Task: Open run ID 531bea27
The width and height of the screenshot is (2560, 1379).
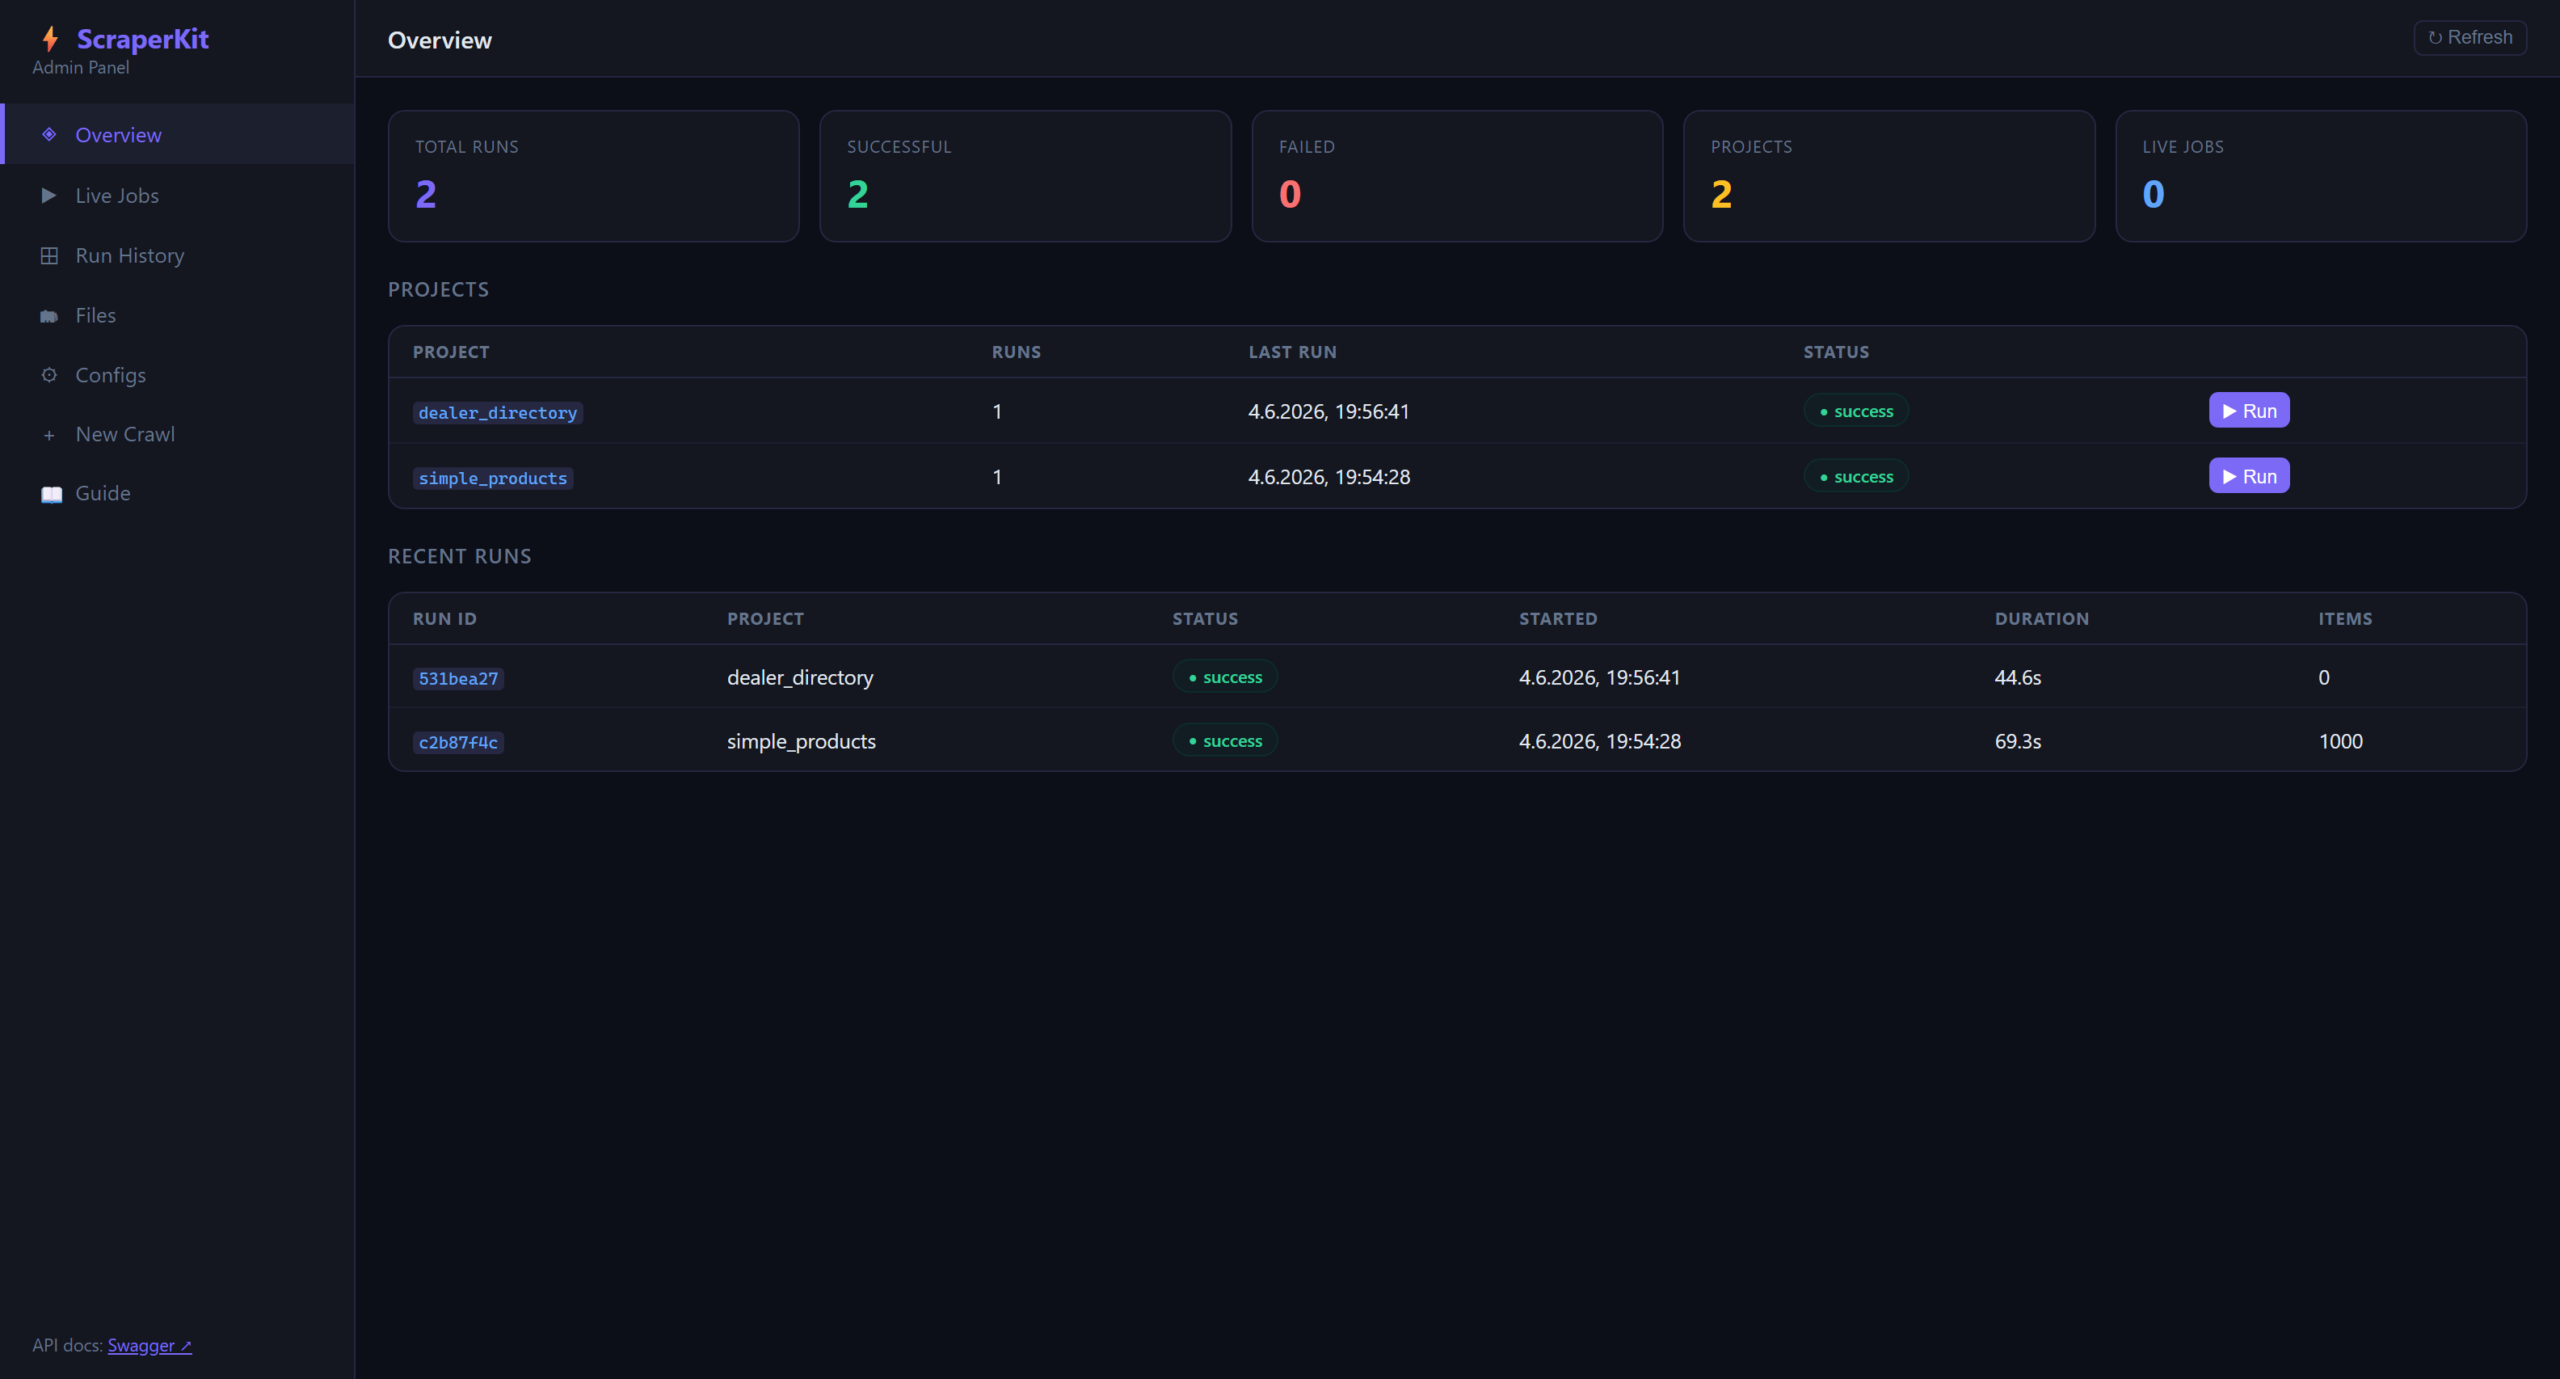Action: point(458,679)
